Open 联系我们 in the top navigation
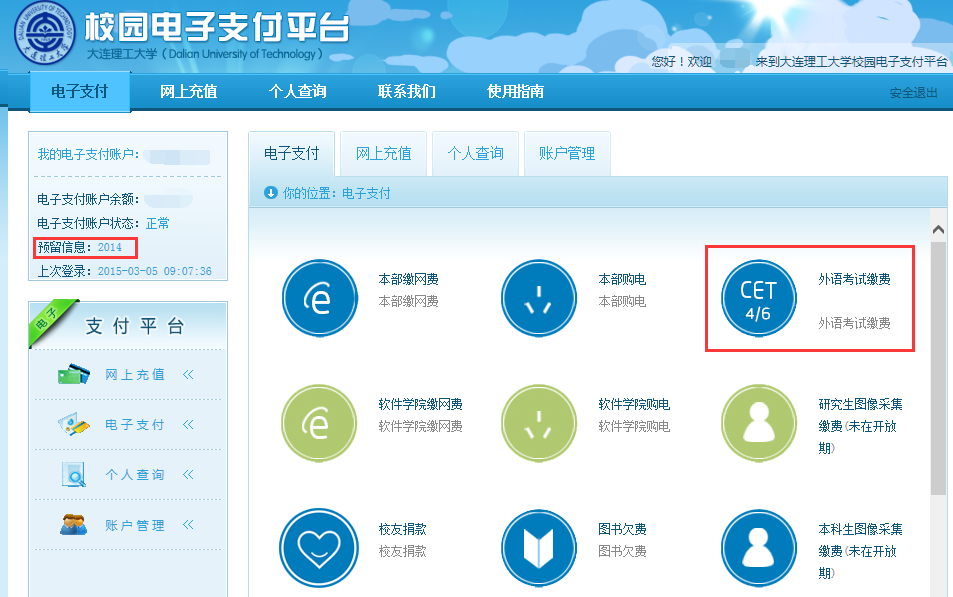The width and height of the screenshot is (953, 597). [x=406, y=92]
